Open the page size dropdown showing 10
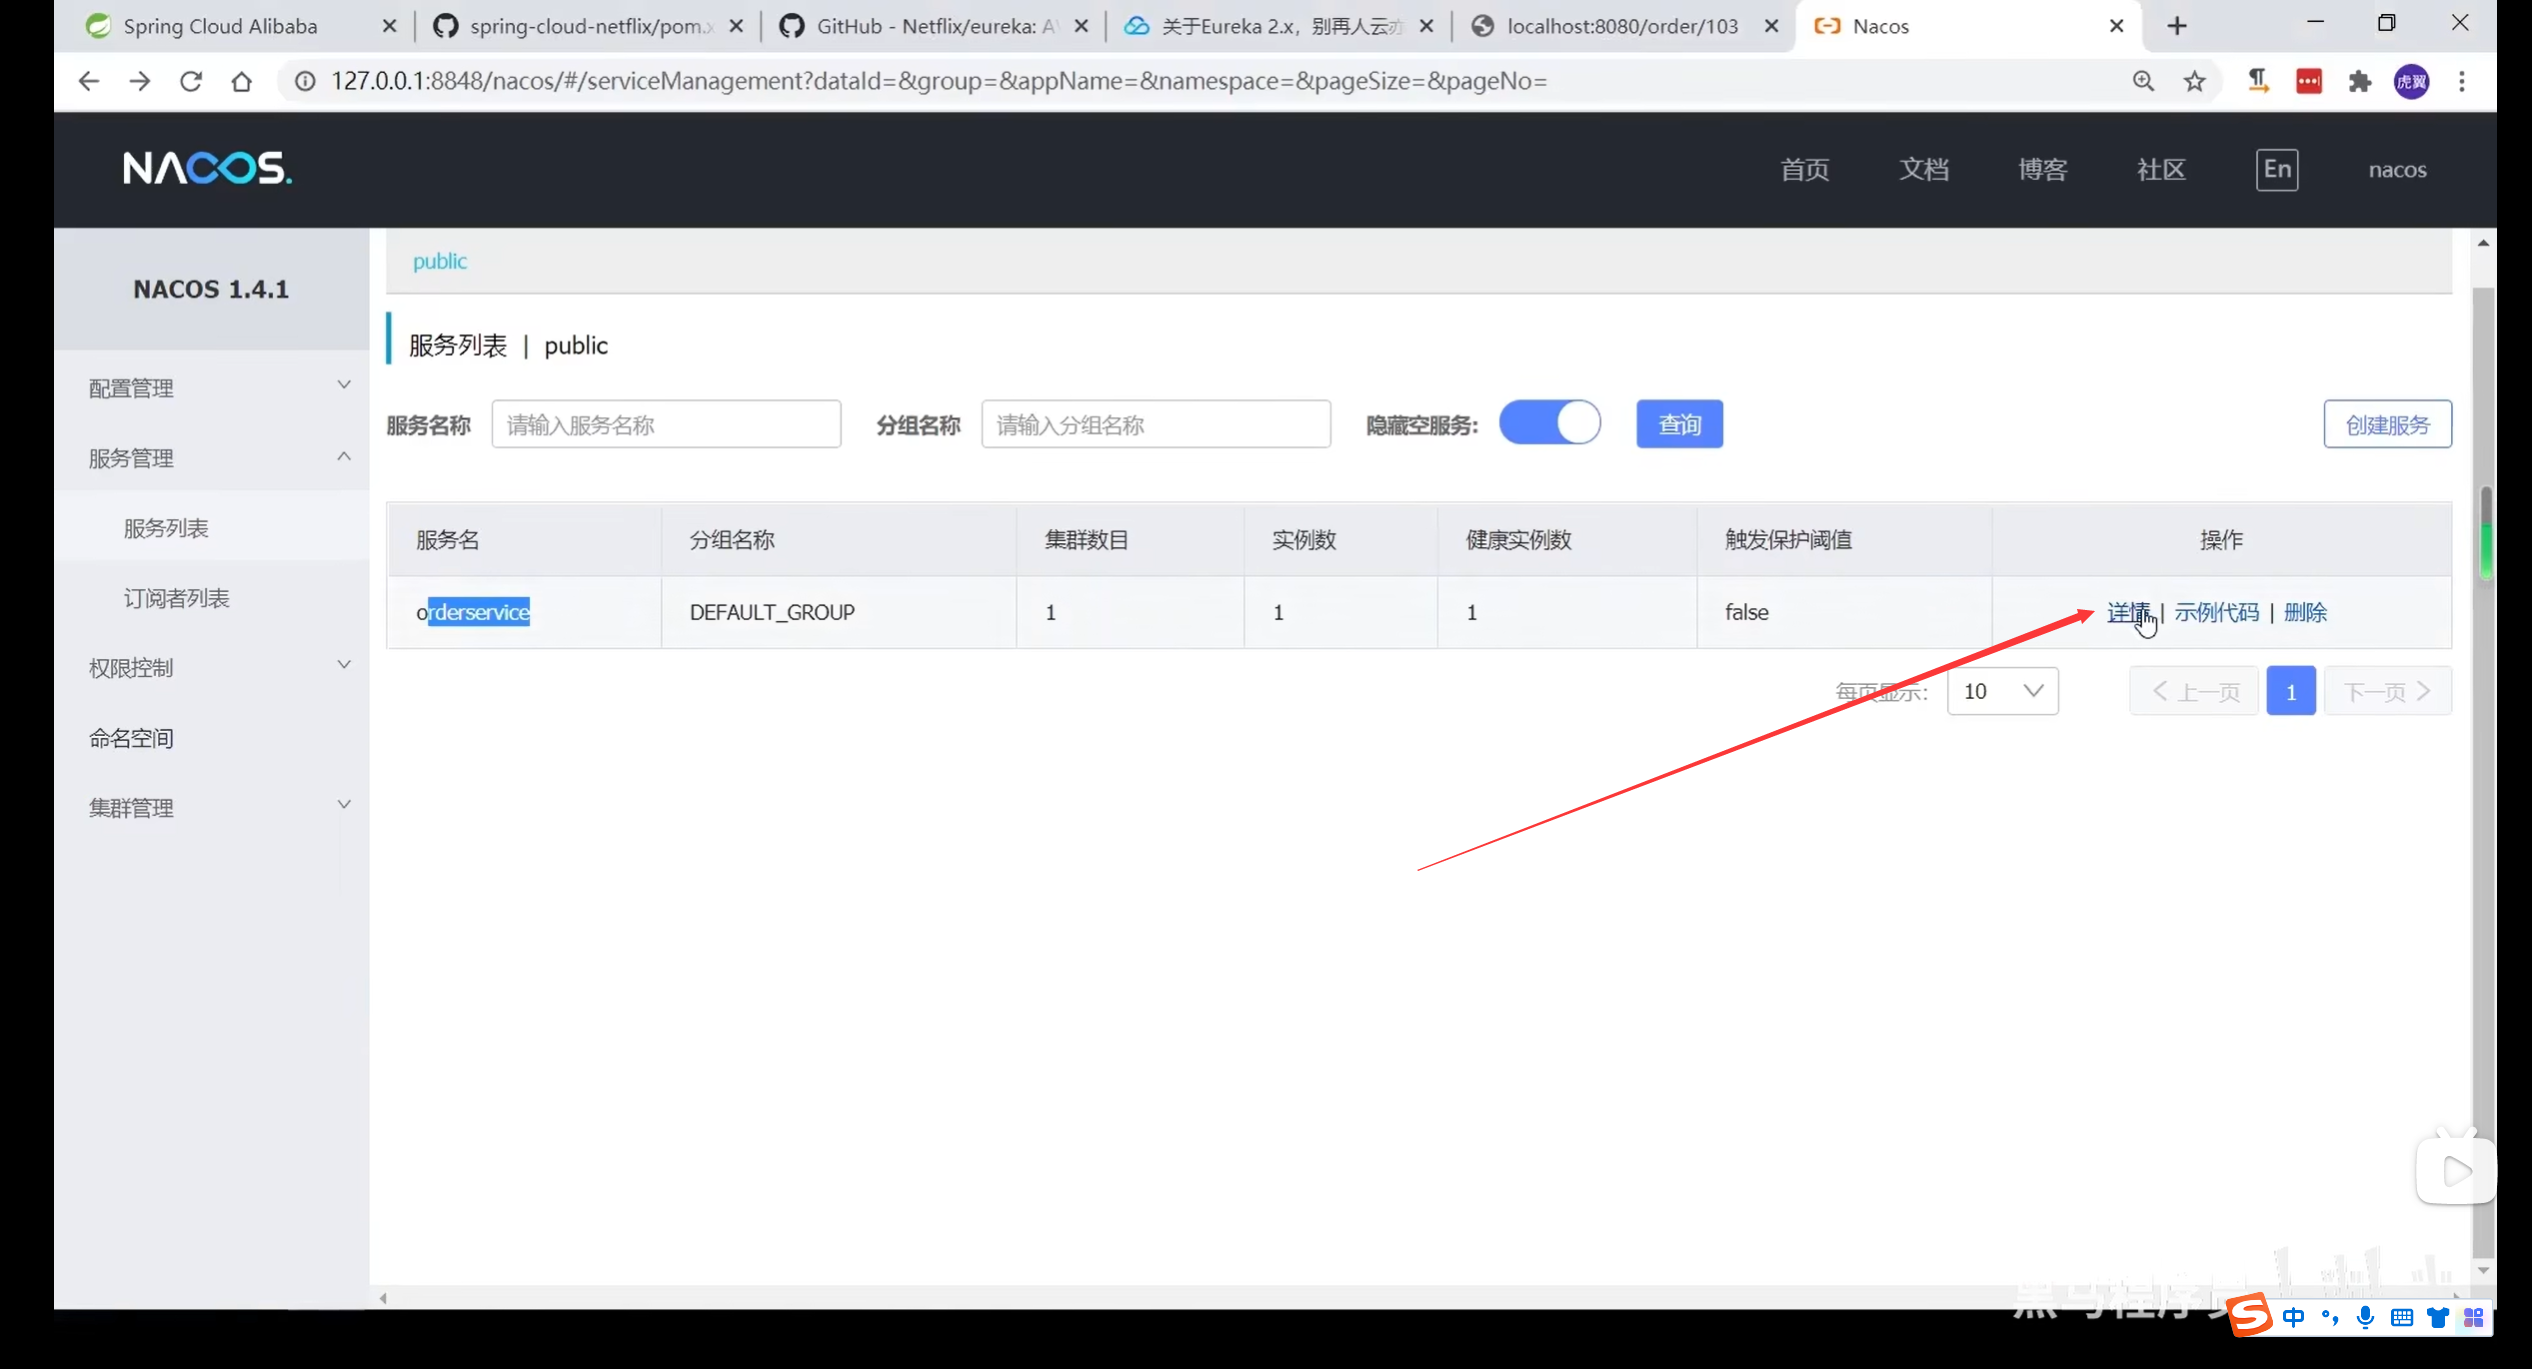2532x1369 pixels. [2002, 691]
